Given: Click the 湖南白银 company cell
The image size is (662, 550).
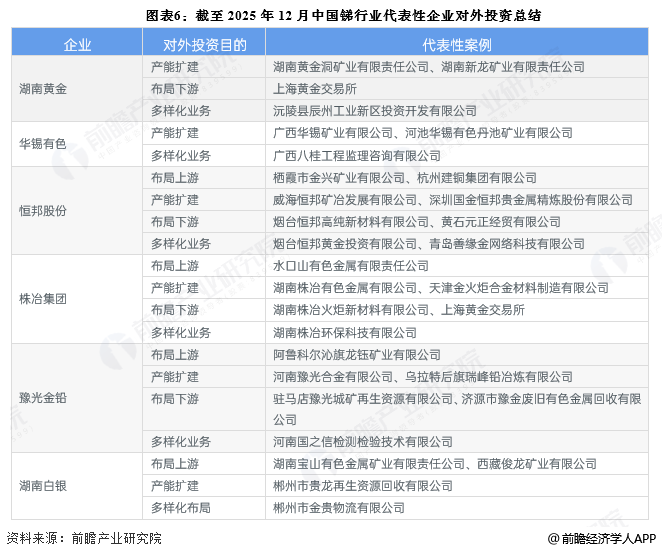Looking at the screenshot, I should pos(77,486).
